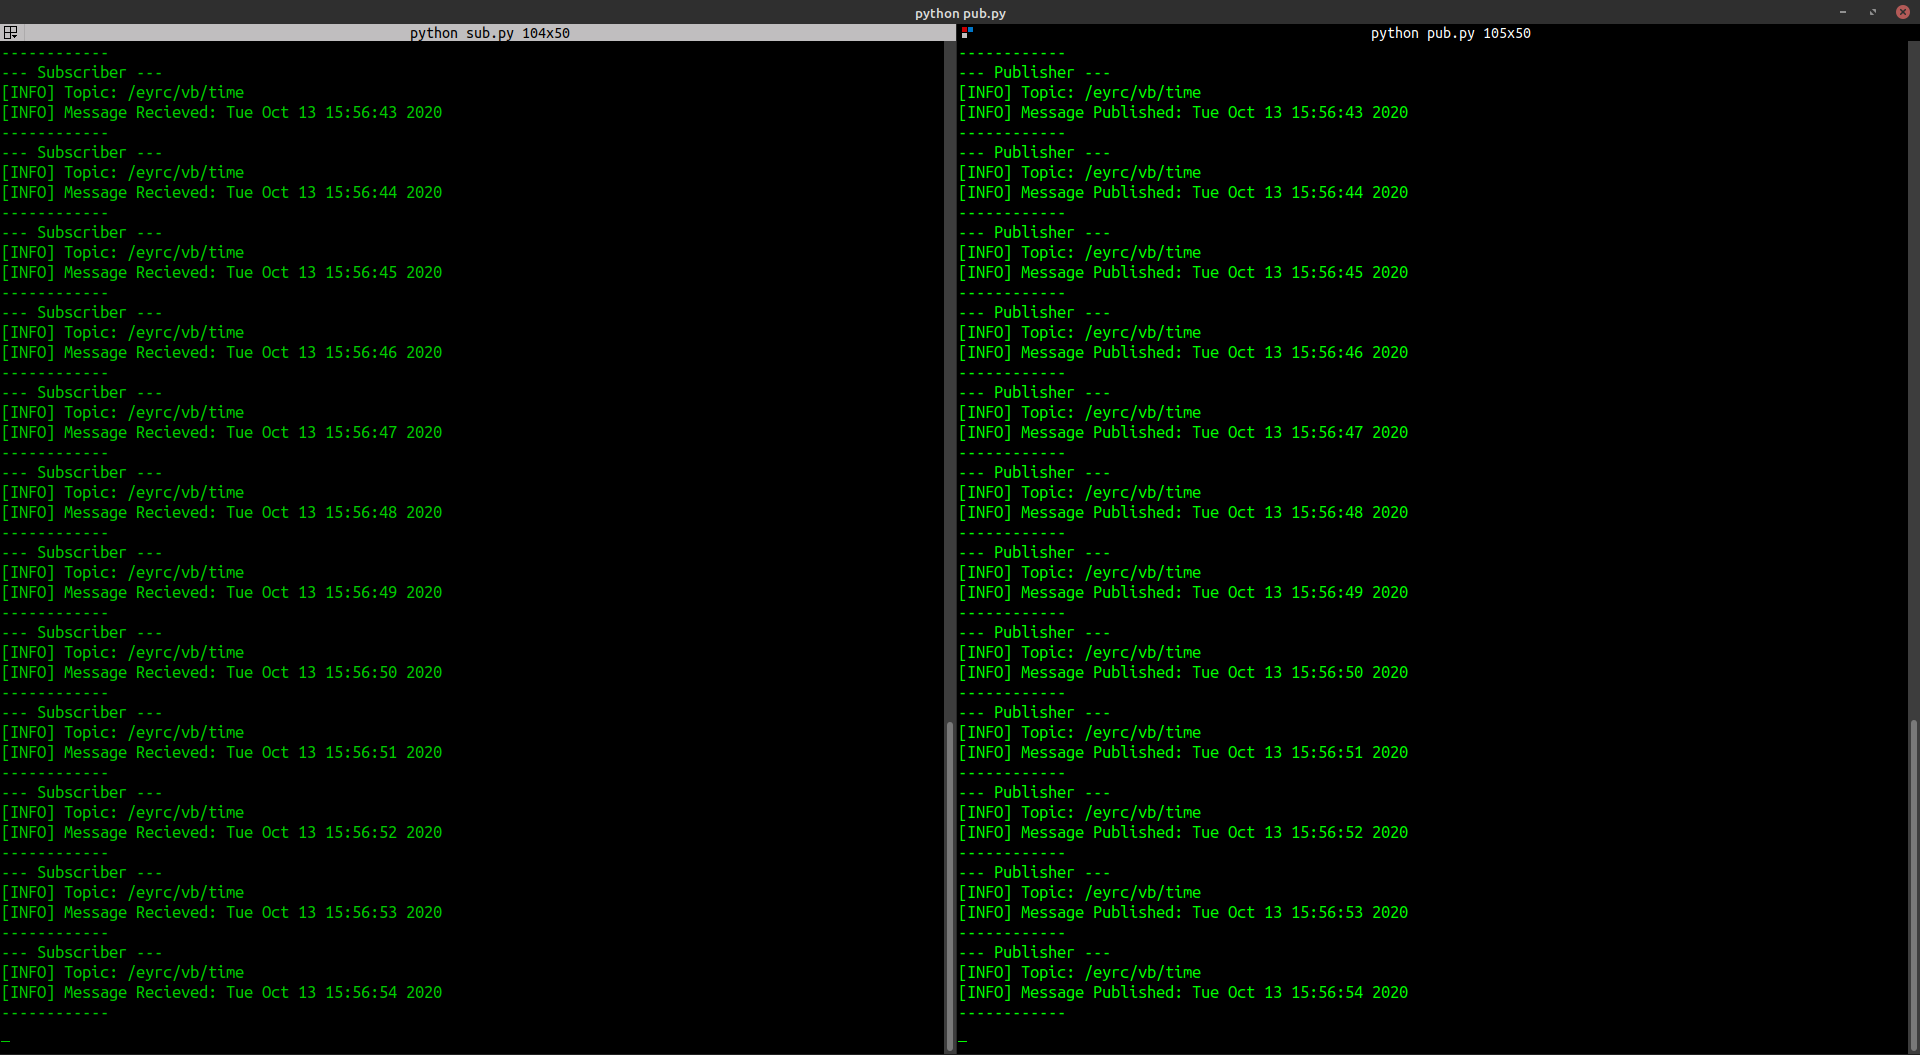
Task: Click '--- Publisher ---' header above 15:56:51 message
Action: tap(1034, 713)
